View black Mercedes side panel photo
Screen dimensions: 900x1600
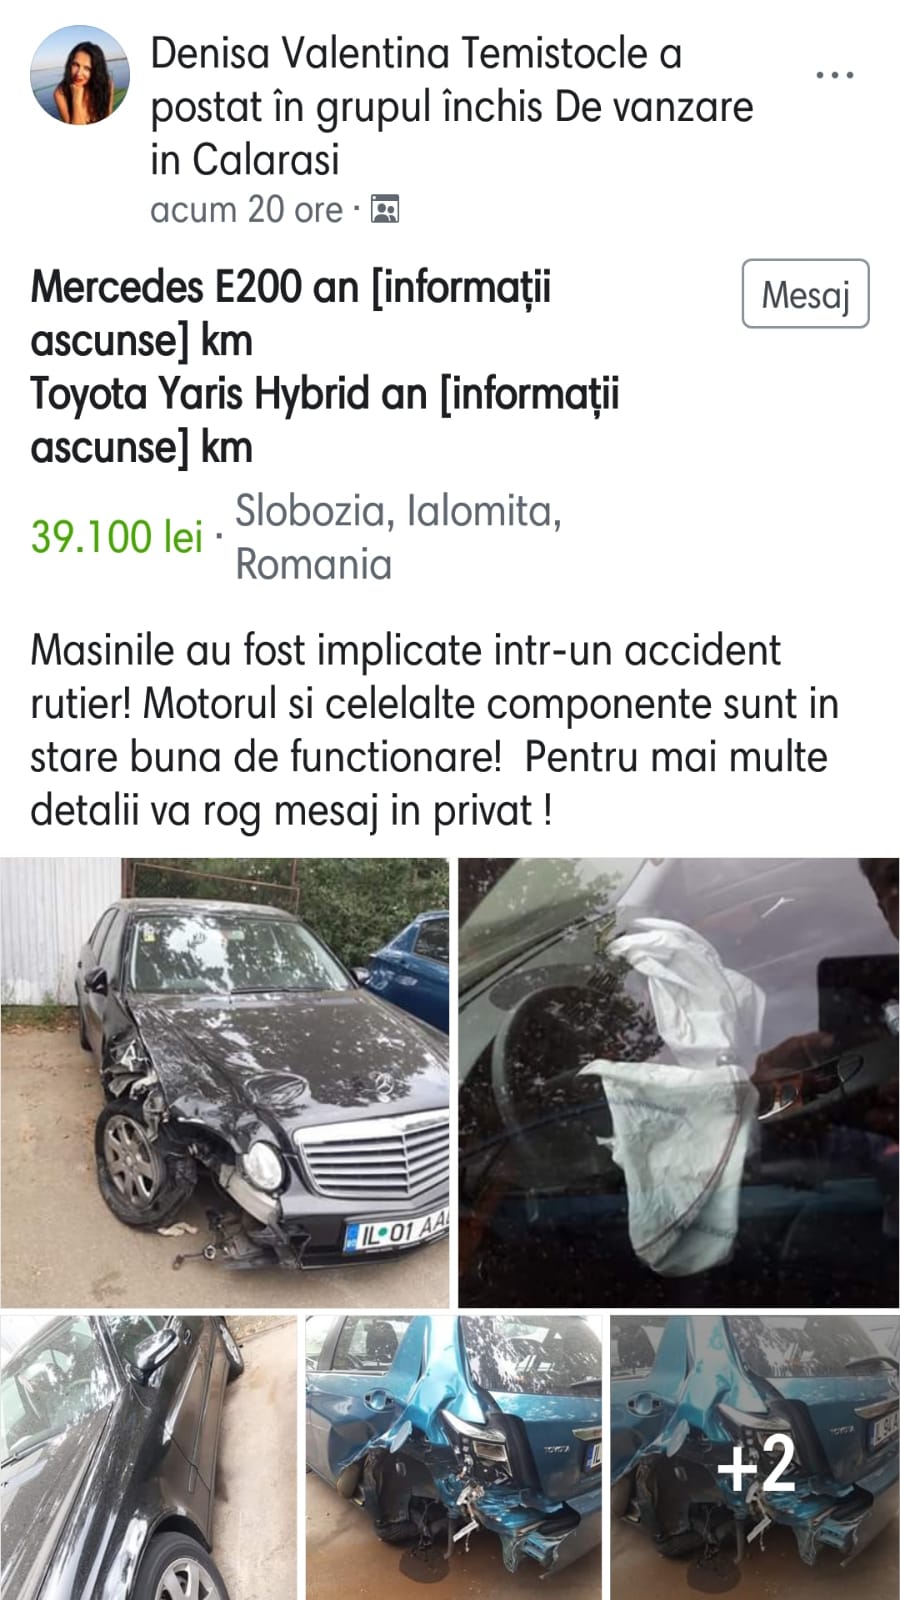tap(148, 1458)
